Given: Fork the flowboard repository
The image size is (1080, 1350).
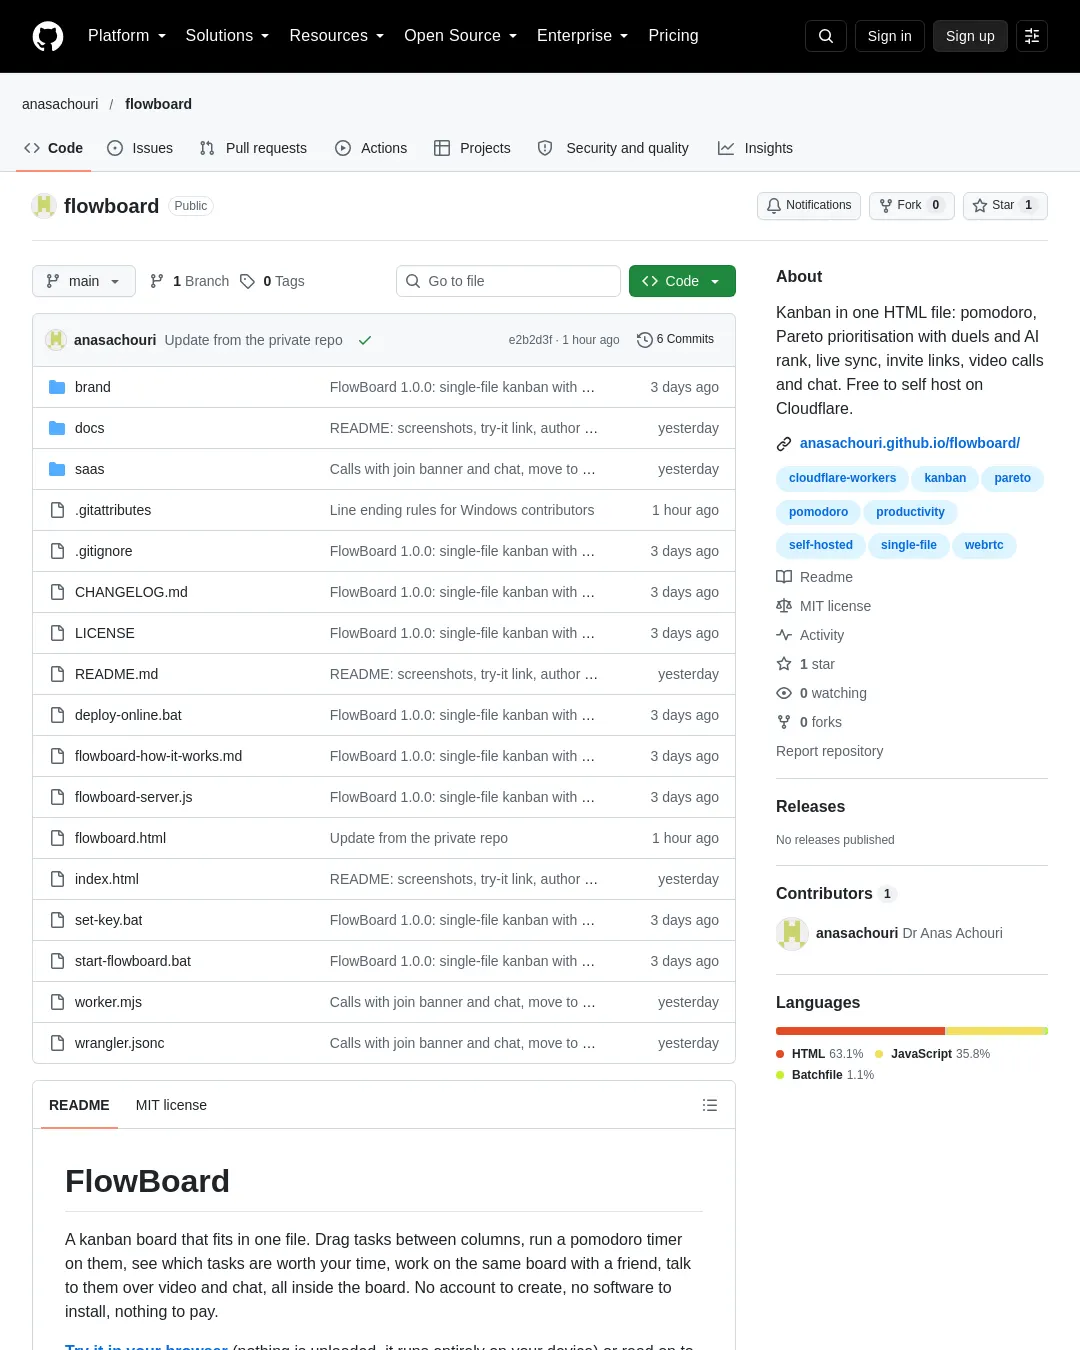Looking at the screenshot, I should (912, 205).
